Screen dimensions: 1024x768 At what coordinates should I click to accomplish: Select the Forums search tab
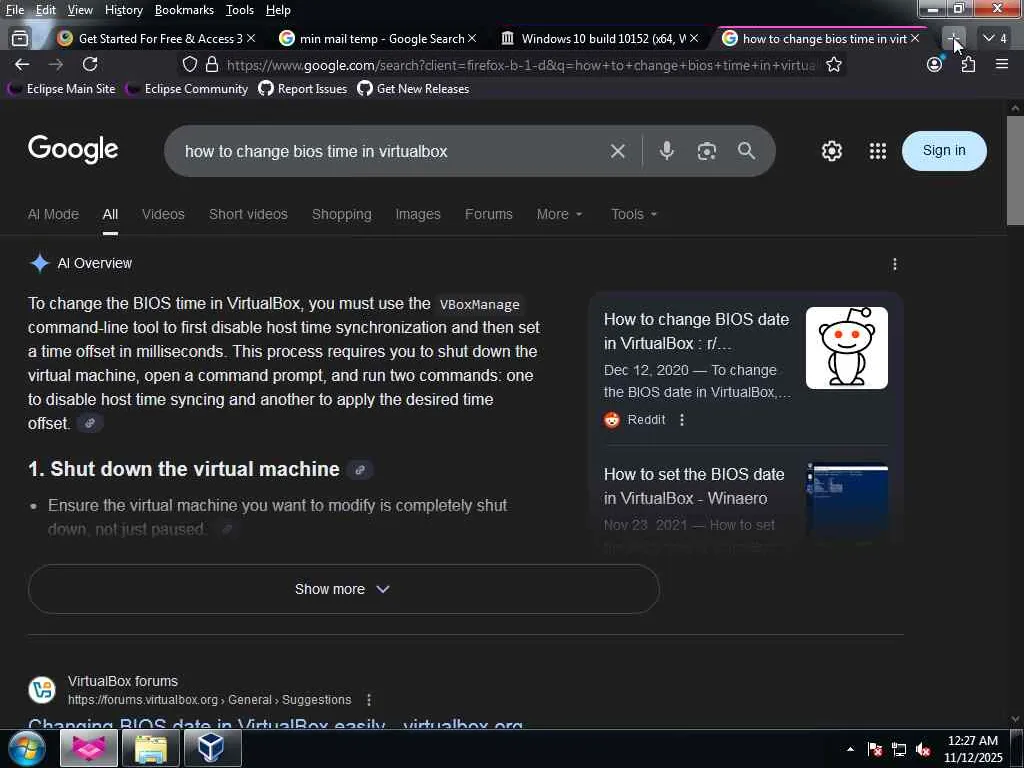(x=488, y=214)
